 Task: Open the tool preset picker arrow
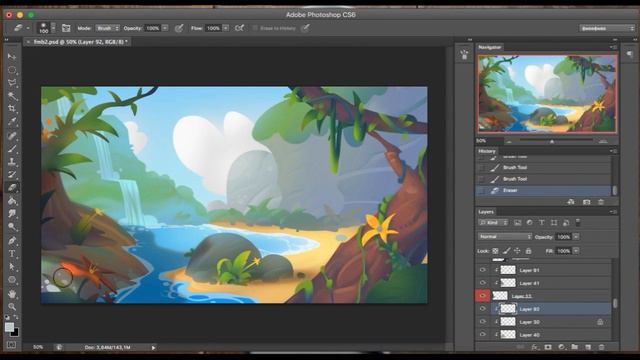[x=28, y=28]
